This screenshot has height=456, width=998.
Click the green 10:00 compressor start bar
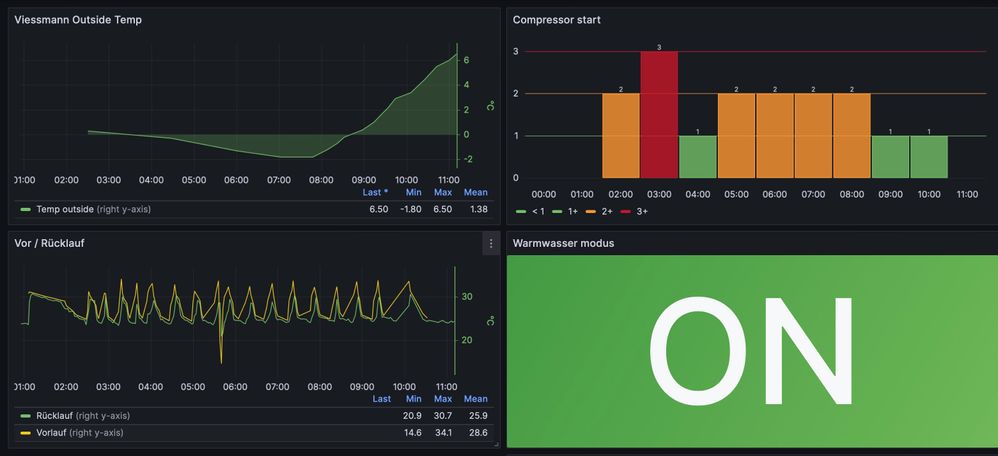point(929,157)
